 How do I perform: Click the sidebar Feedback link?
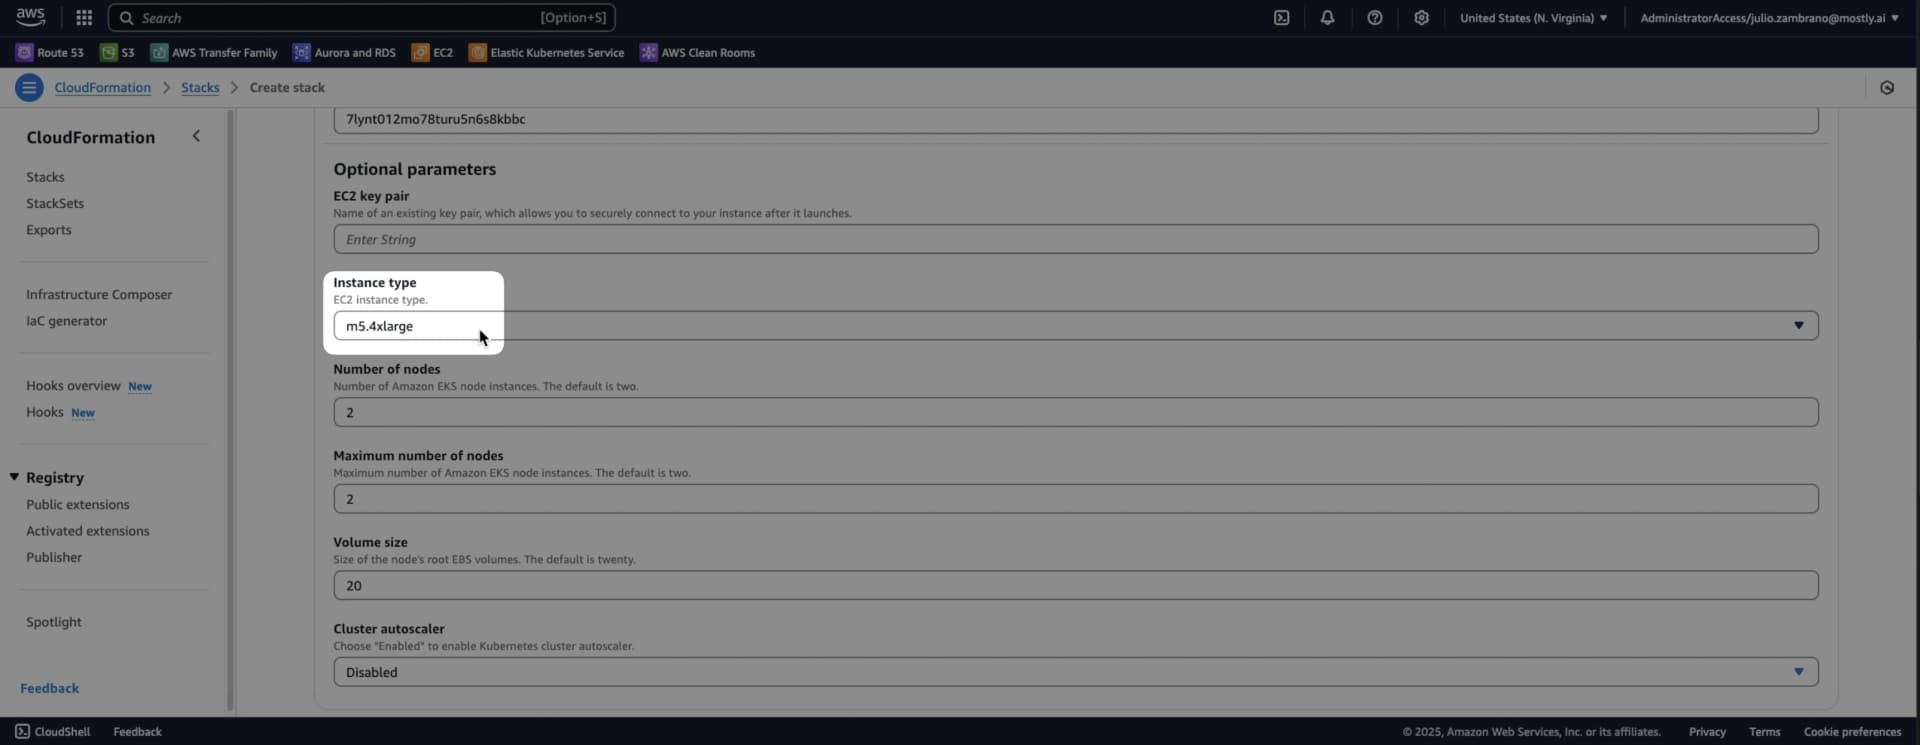[x=49, y=688]
